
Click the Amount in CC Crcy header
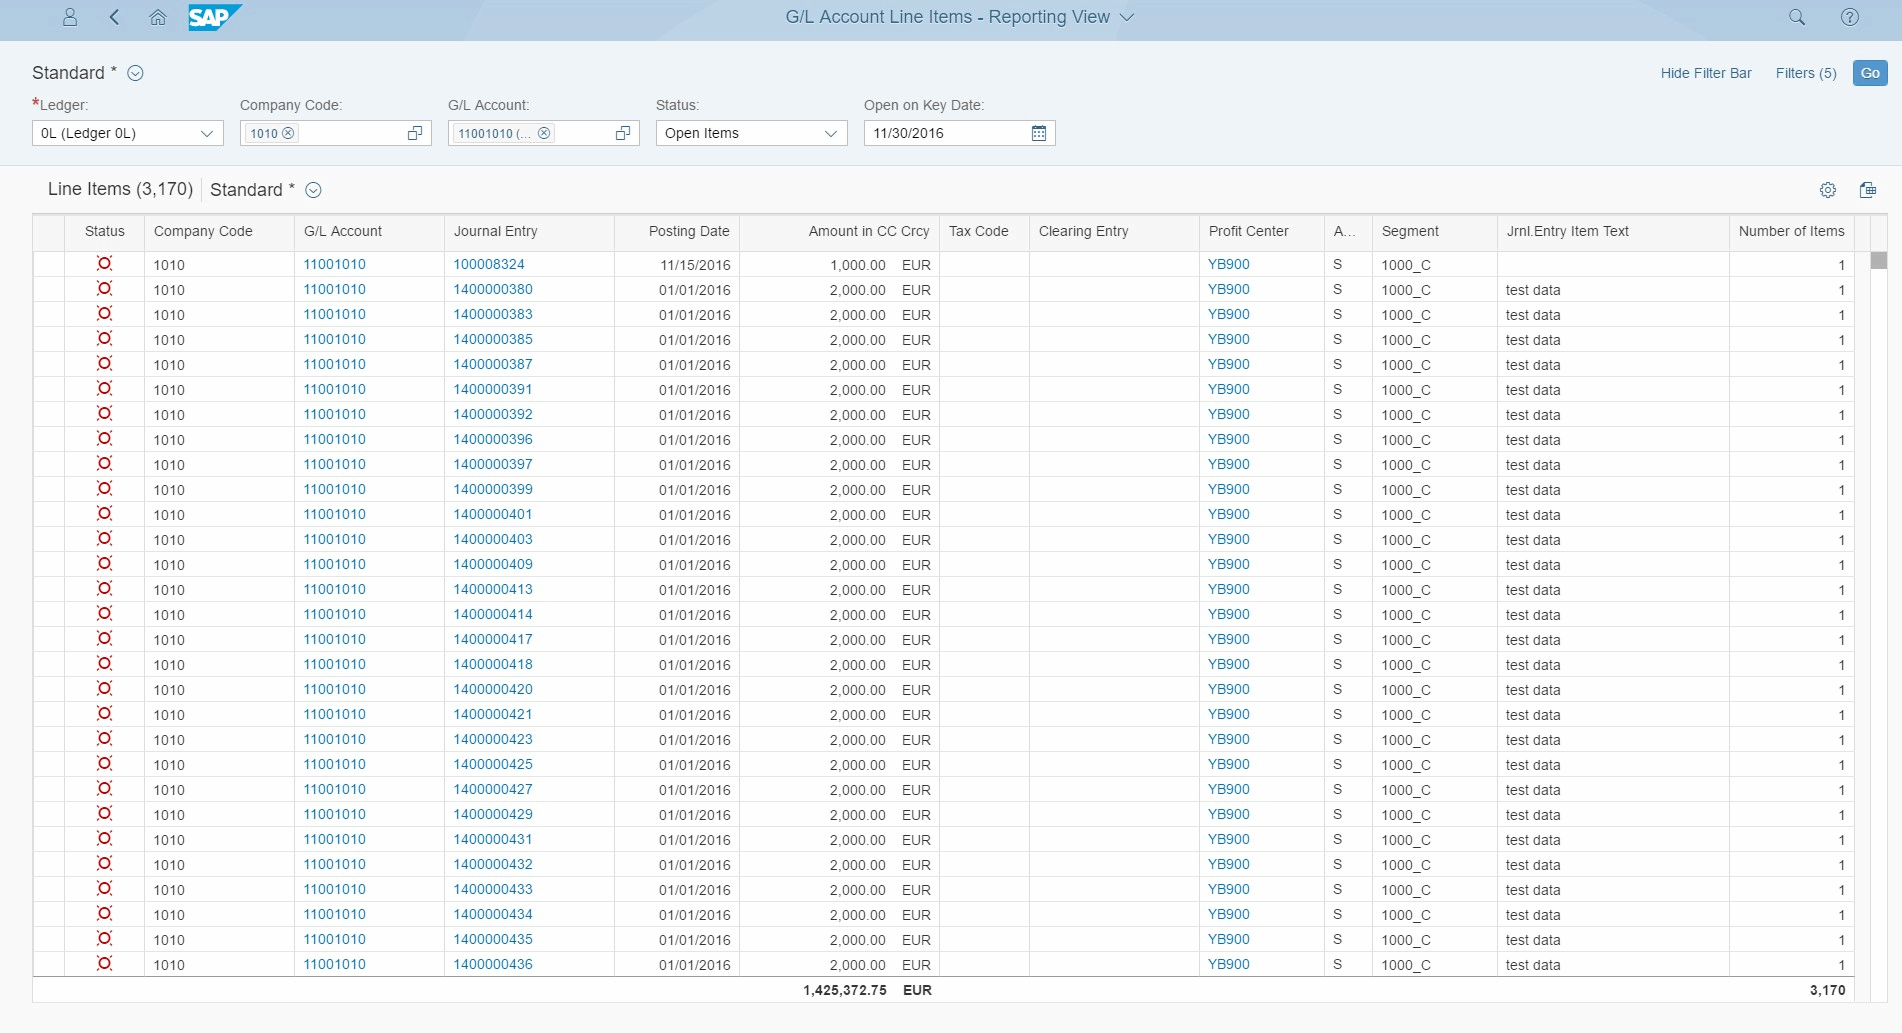coord(868,231)
